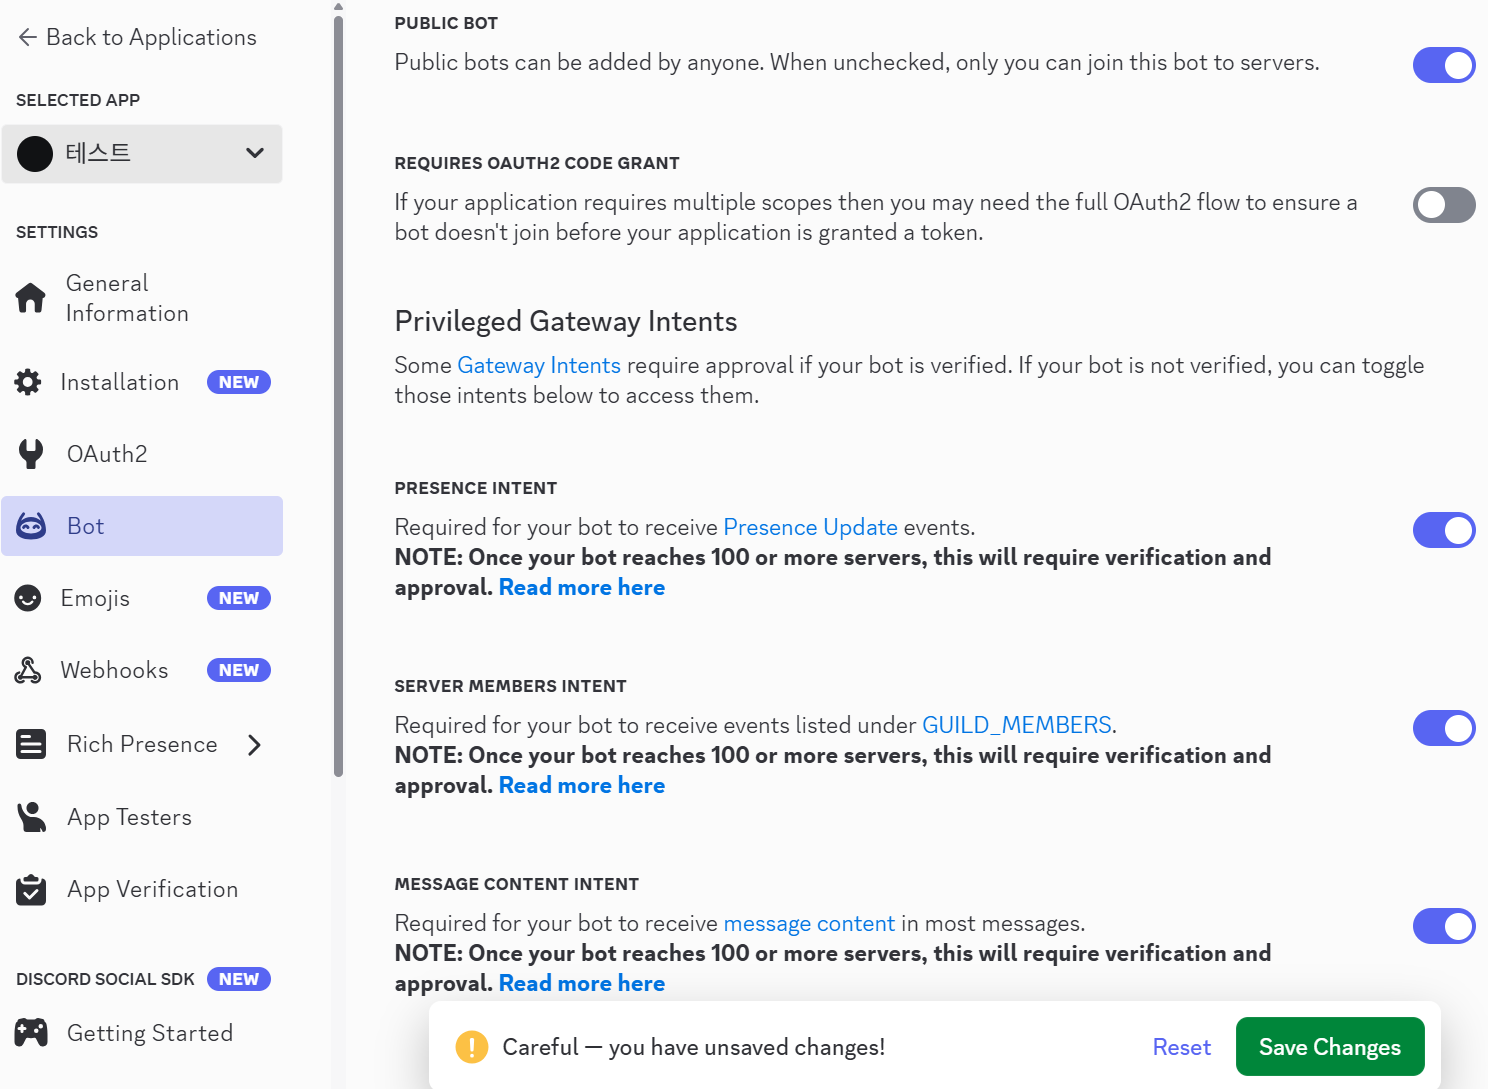Expand the Rich Presence submenu chevron
Screen dimensions: 1488x1089
point(255,745)
